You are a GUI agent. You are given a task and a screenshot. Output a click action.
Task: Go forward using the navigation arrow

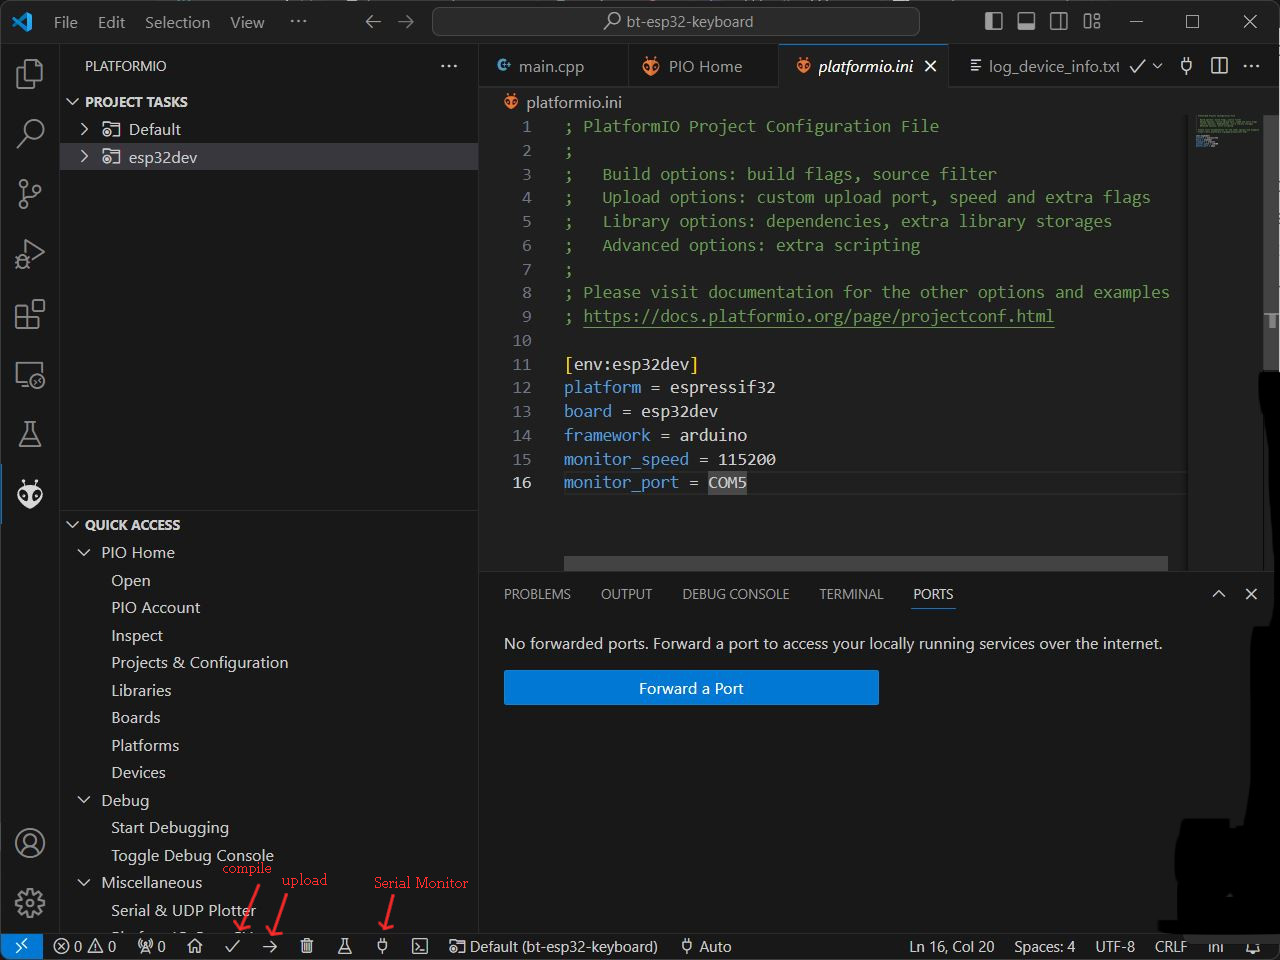406,22
